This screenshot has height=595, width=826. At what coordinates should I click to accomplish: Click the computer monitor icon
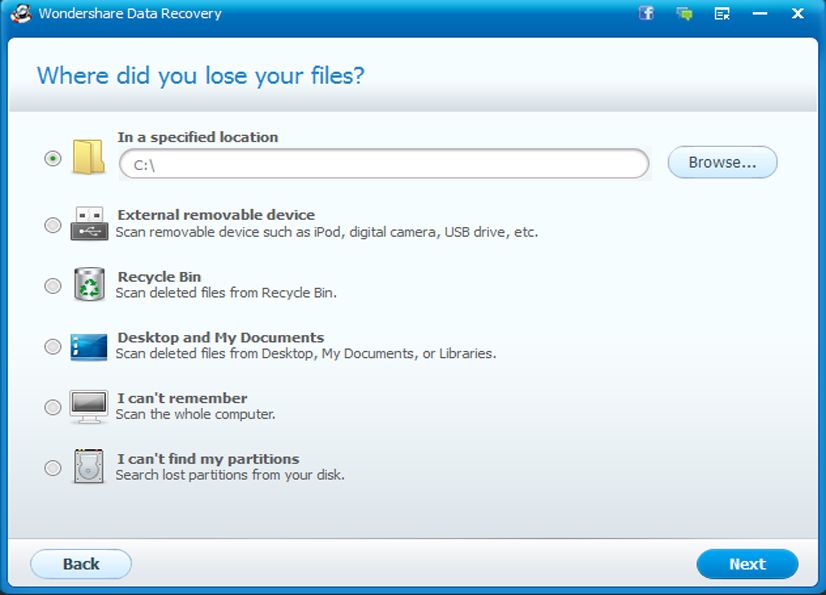pos(88,407)
